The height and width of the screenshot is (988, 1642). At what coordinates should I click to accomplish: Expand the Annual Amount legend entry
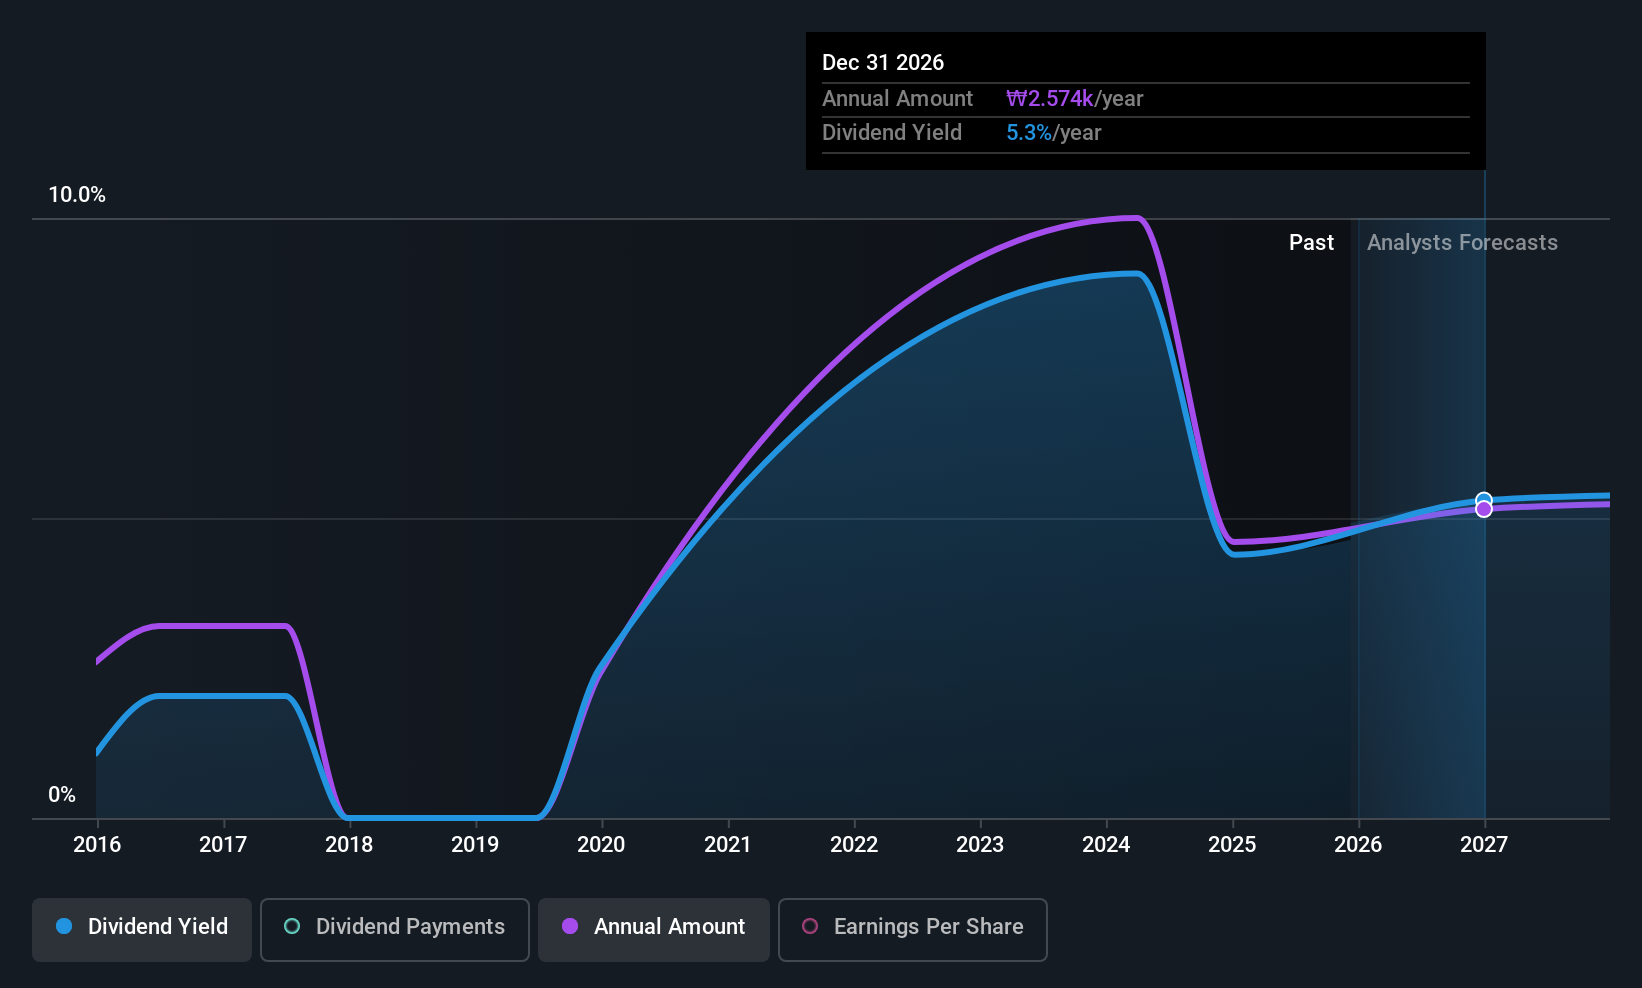point(653,927)
